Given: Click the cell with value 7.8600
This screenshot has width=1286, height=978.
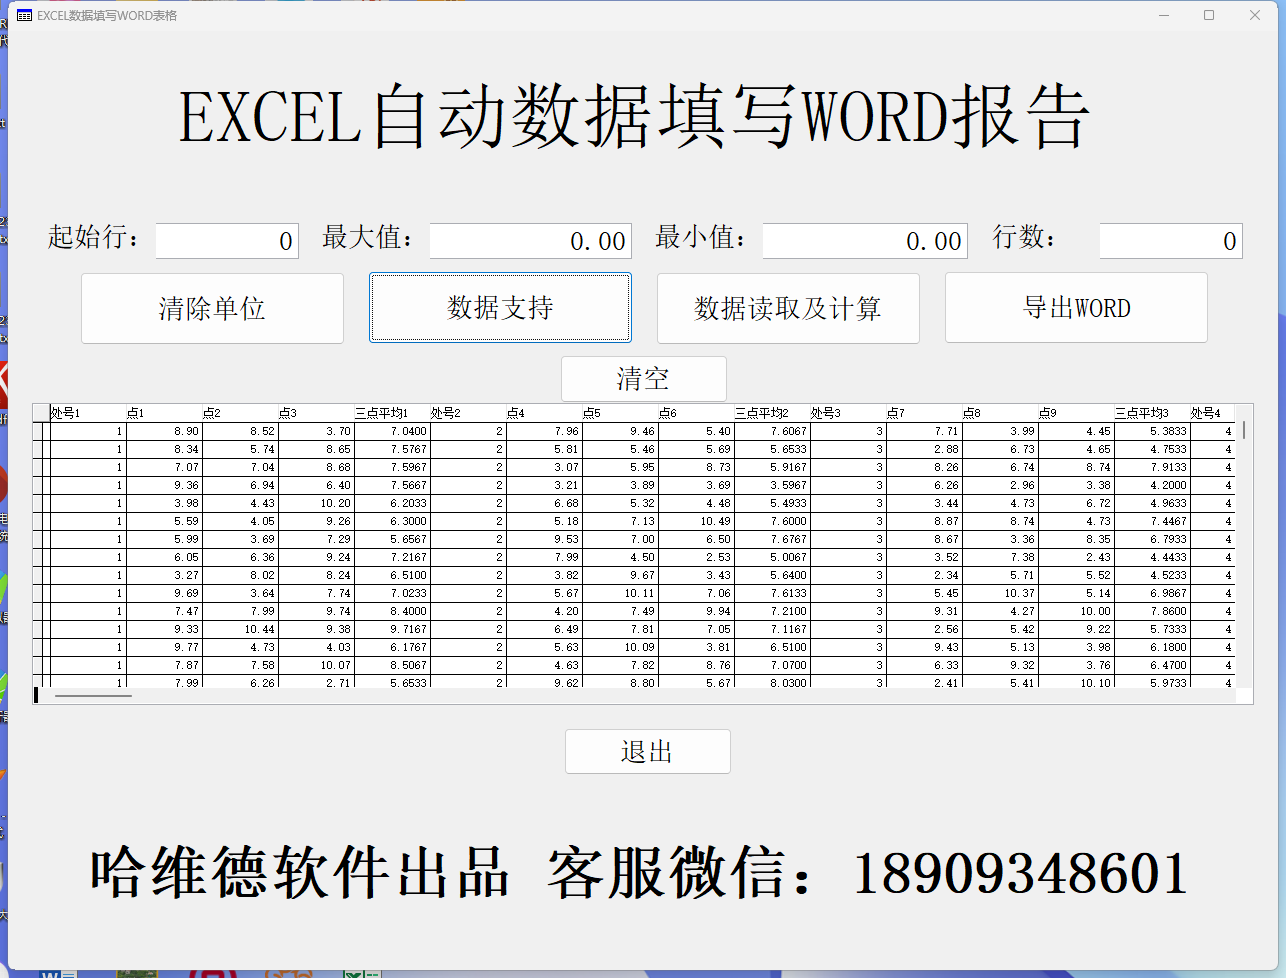Looking at the screenshot, I should (x=1152, y=611).
